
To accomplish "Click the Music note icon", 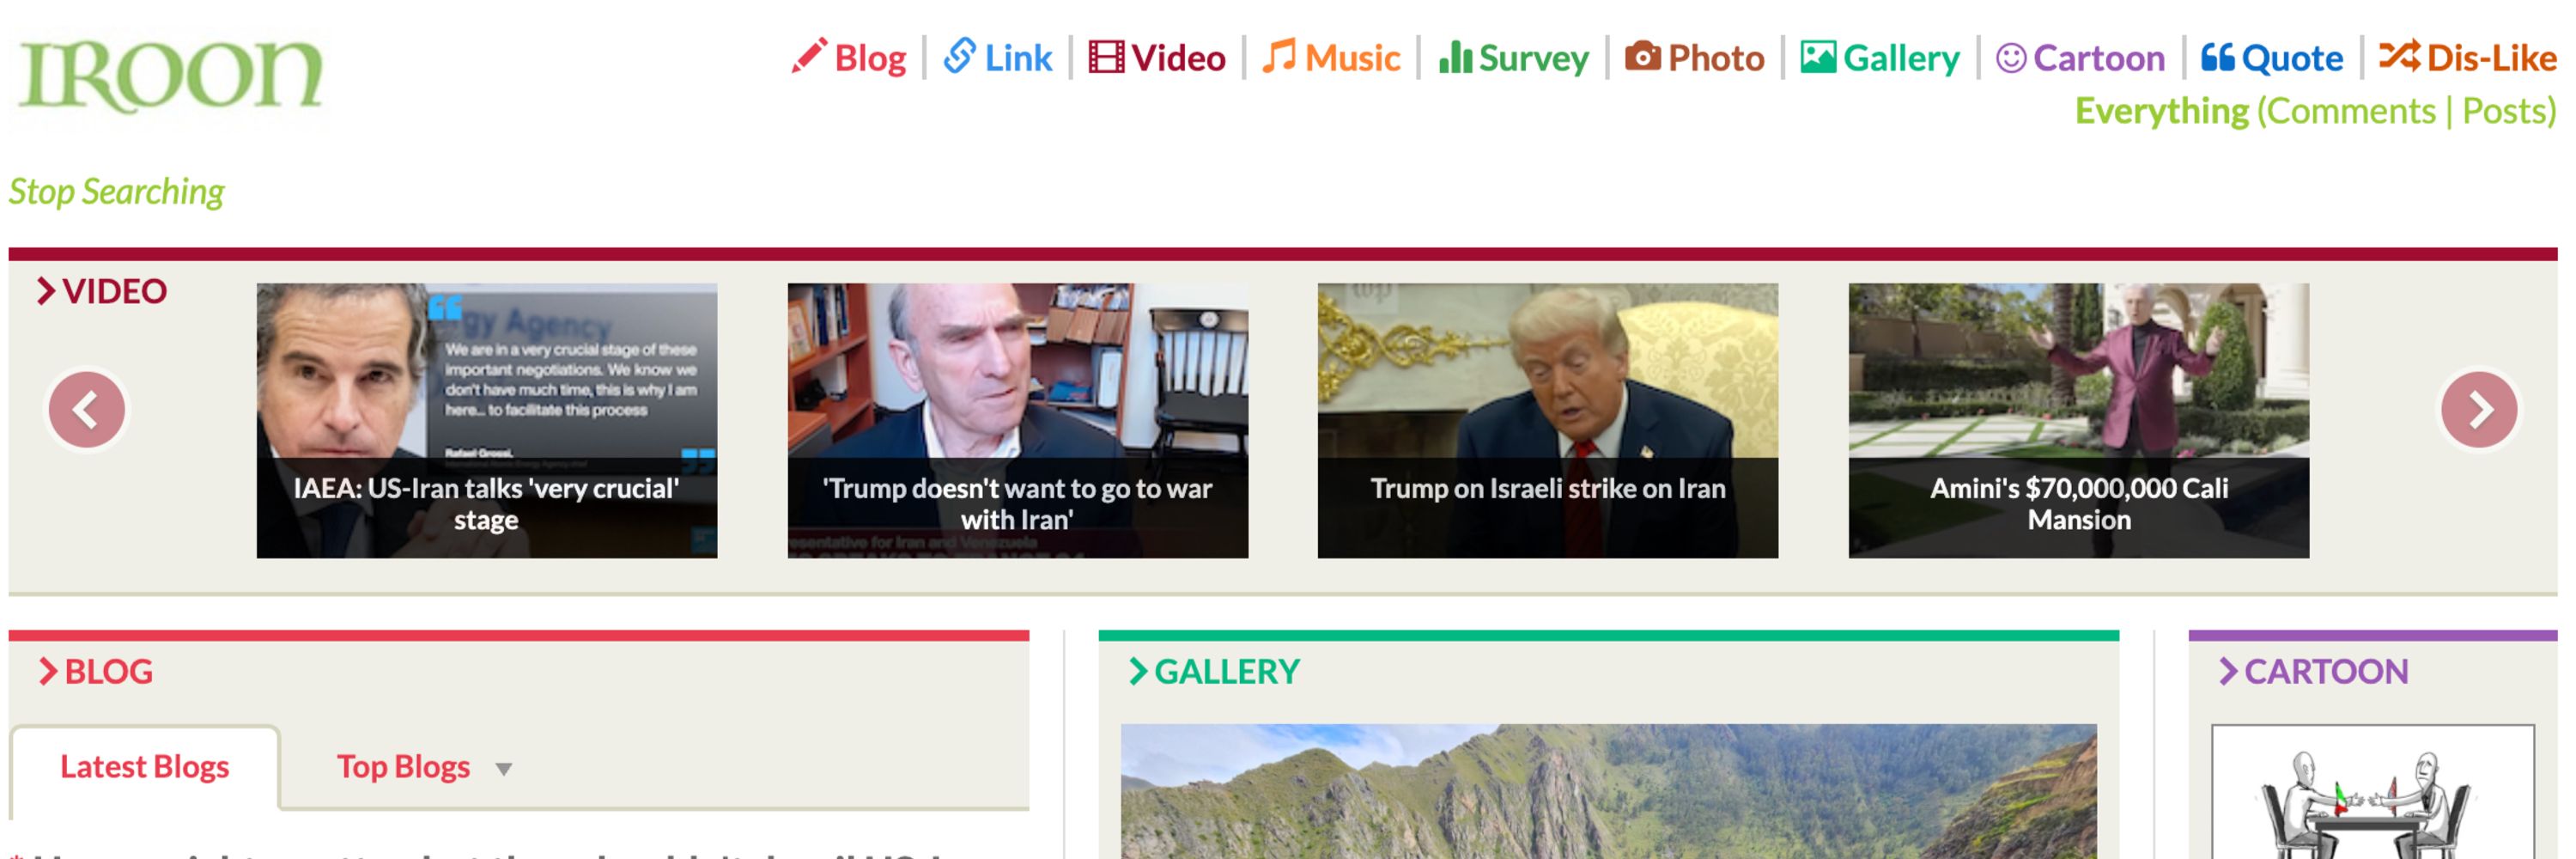I will tap(1278, 57).
